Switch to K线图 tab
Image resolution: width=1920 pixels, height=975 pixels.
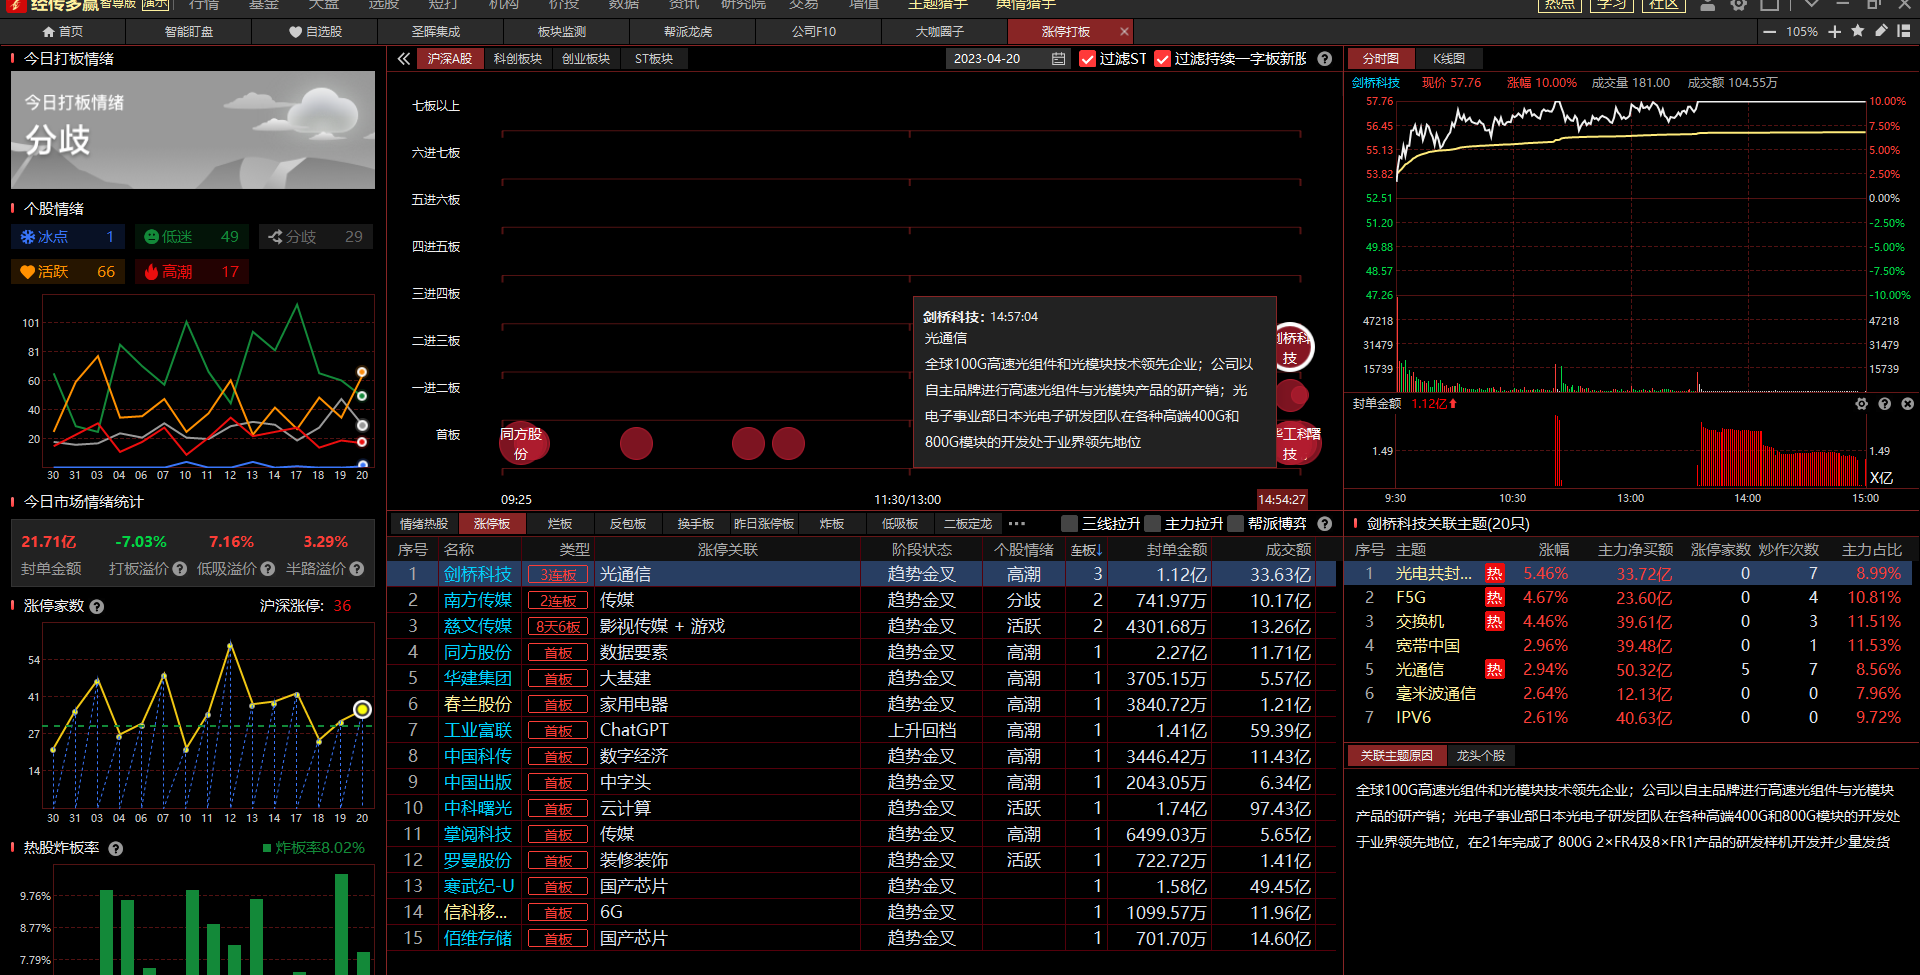[x=1449, y=59]
